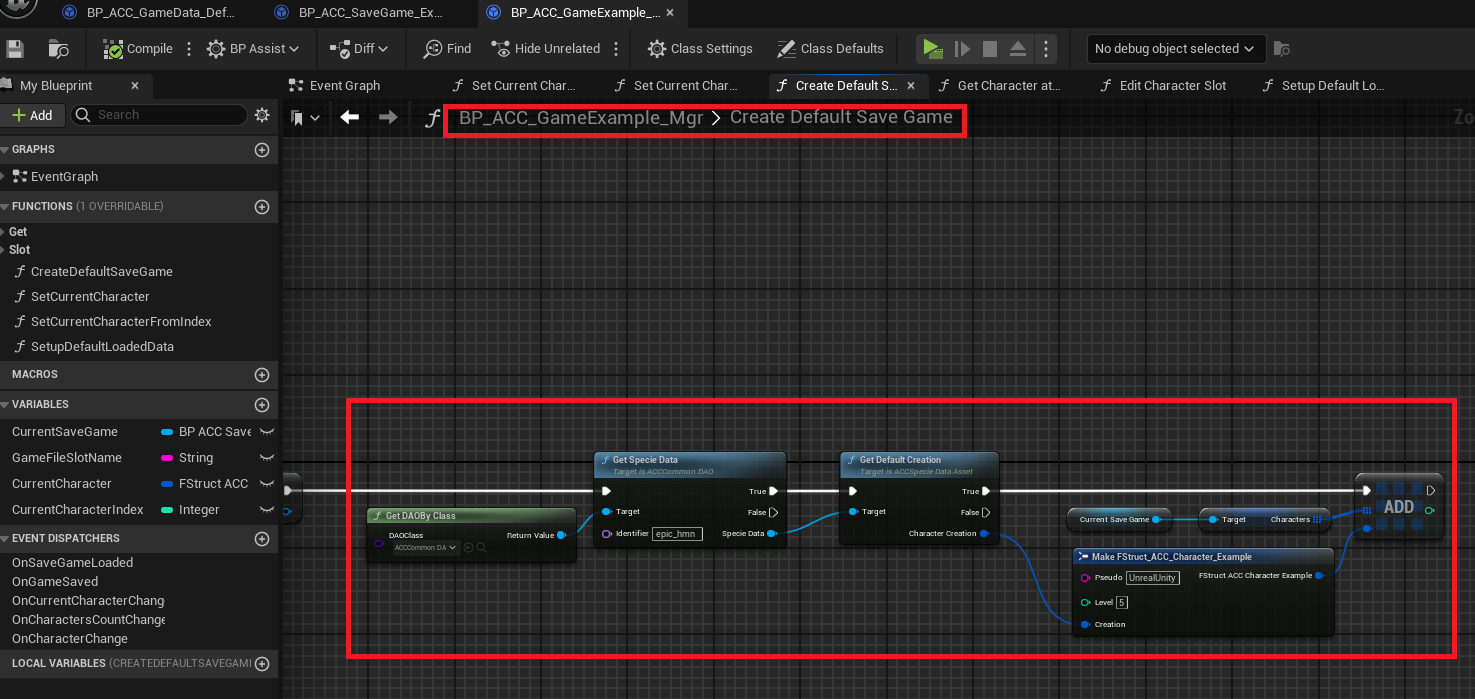The width and height of the screenshot is (1475, 699).
Task: Click the back navigation arrow above the graph
Action: pos(349,117)
